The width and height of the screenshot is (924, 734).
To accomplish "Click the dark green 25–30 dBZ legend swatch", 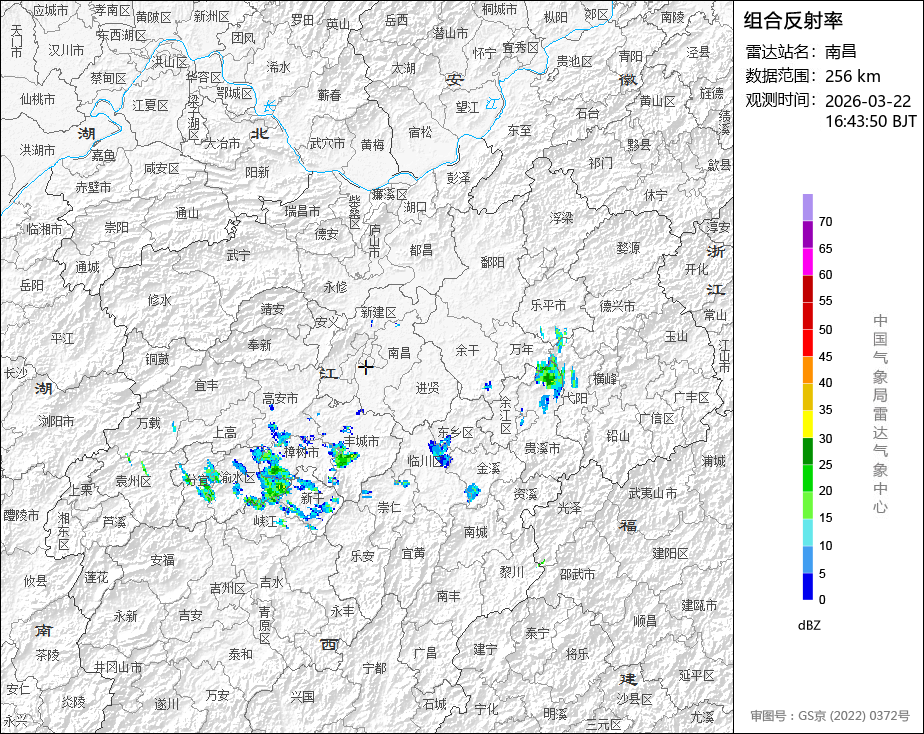I will coord(807,451).
